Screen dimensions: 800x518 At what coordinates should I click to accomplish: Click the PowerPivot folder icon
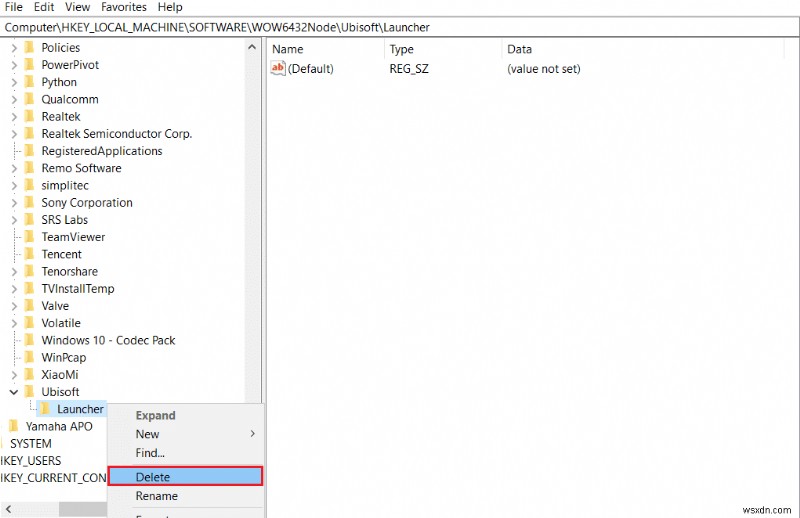point(30,65)
